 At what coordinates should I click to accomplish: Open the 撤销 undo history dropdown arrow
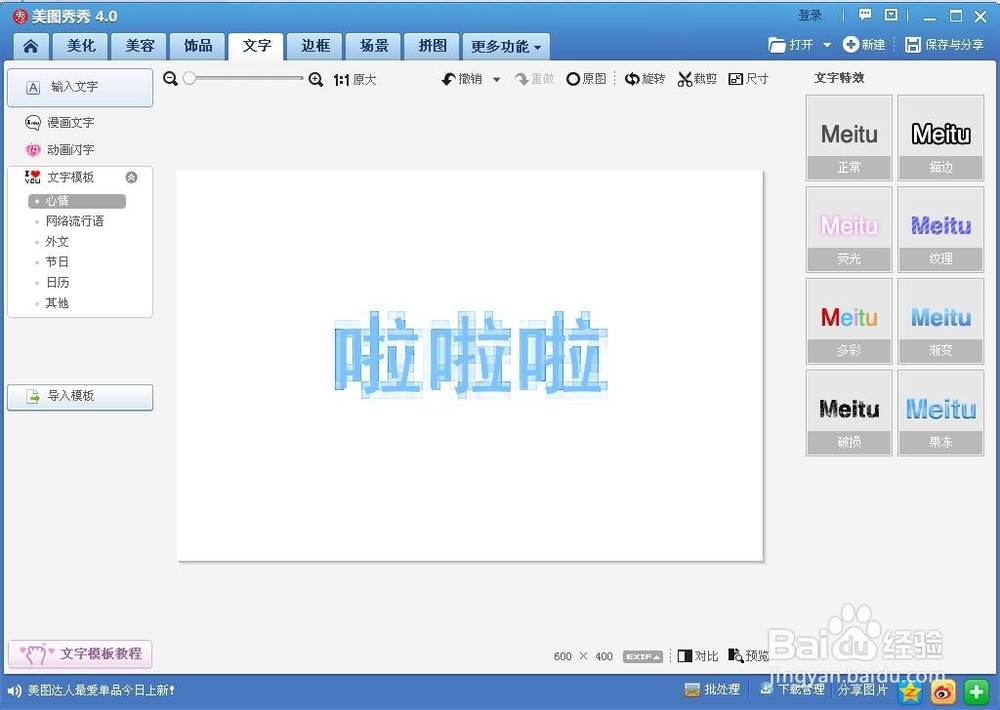[x=495, y=78]
